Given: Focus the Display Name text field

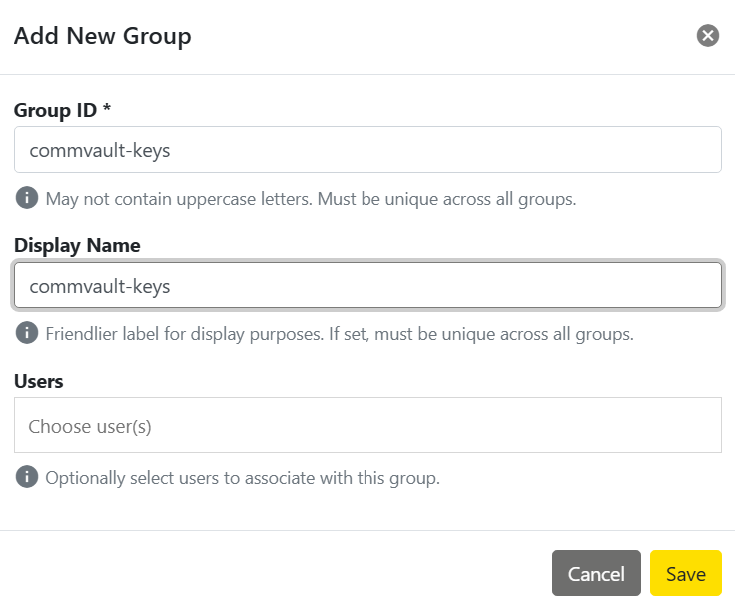Looking at the screenshot, I should pyautogui.click(x=368, y=285).
